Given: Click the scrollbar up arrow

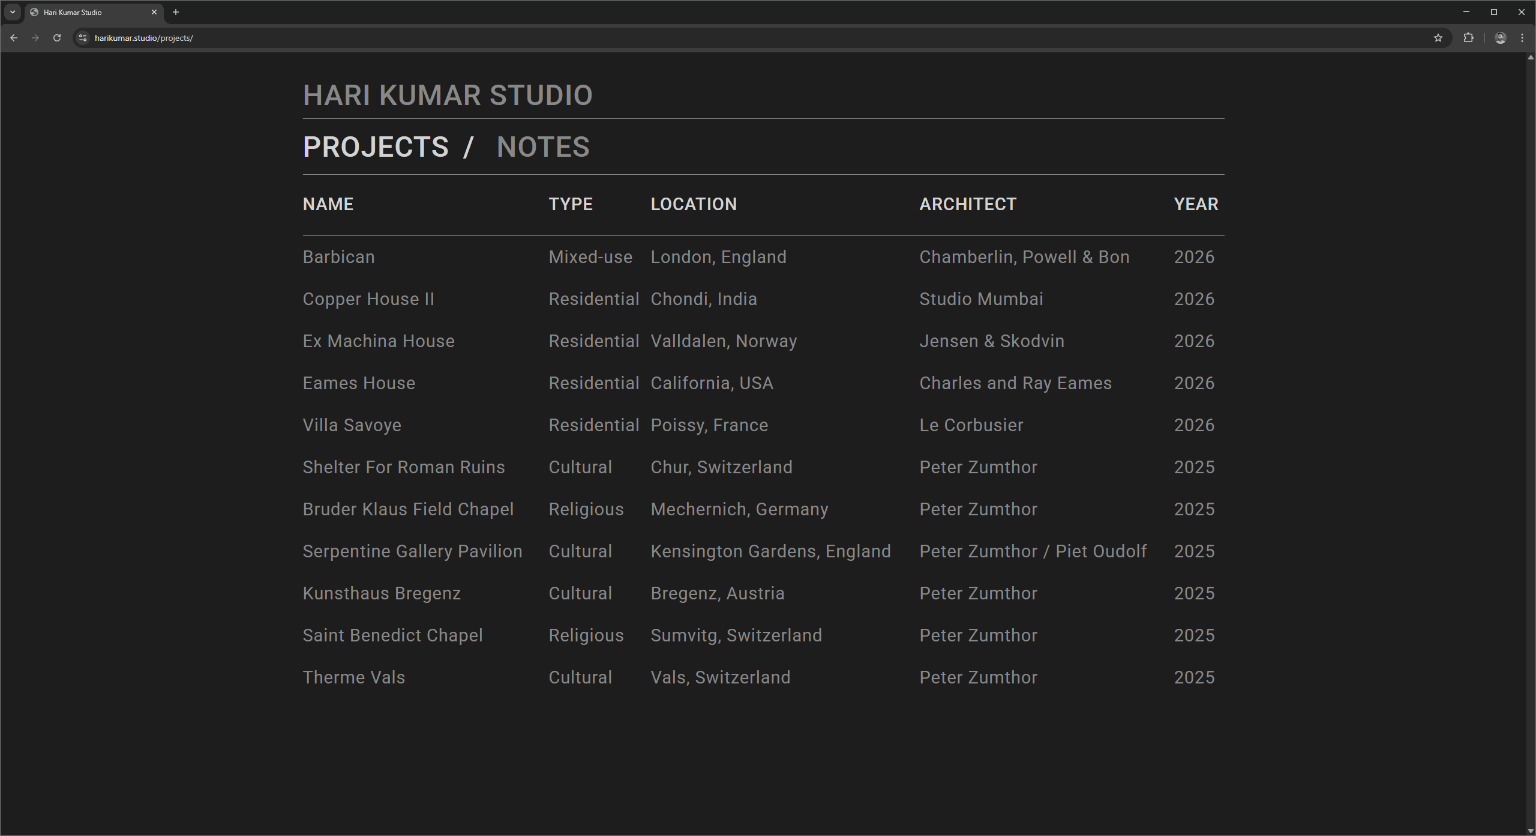Looking at the screenshot, I should pyautogui.click(x=1530, y=58).
